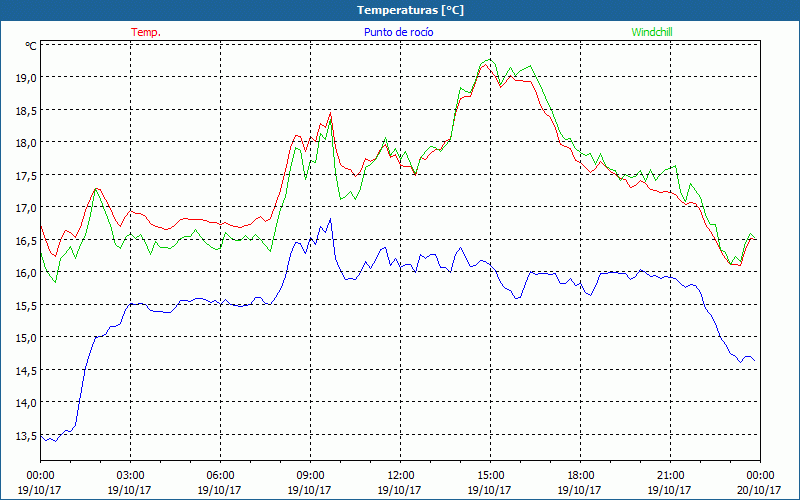Click the 03:00 time axis label
Screen dimensions: 800x500
click(x=130, y=476)
